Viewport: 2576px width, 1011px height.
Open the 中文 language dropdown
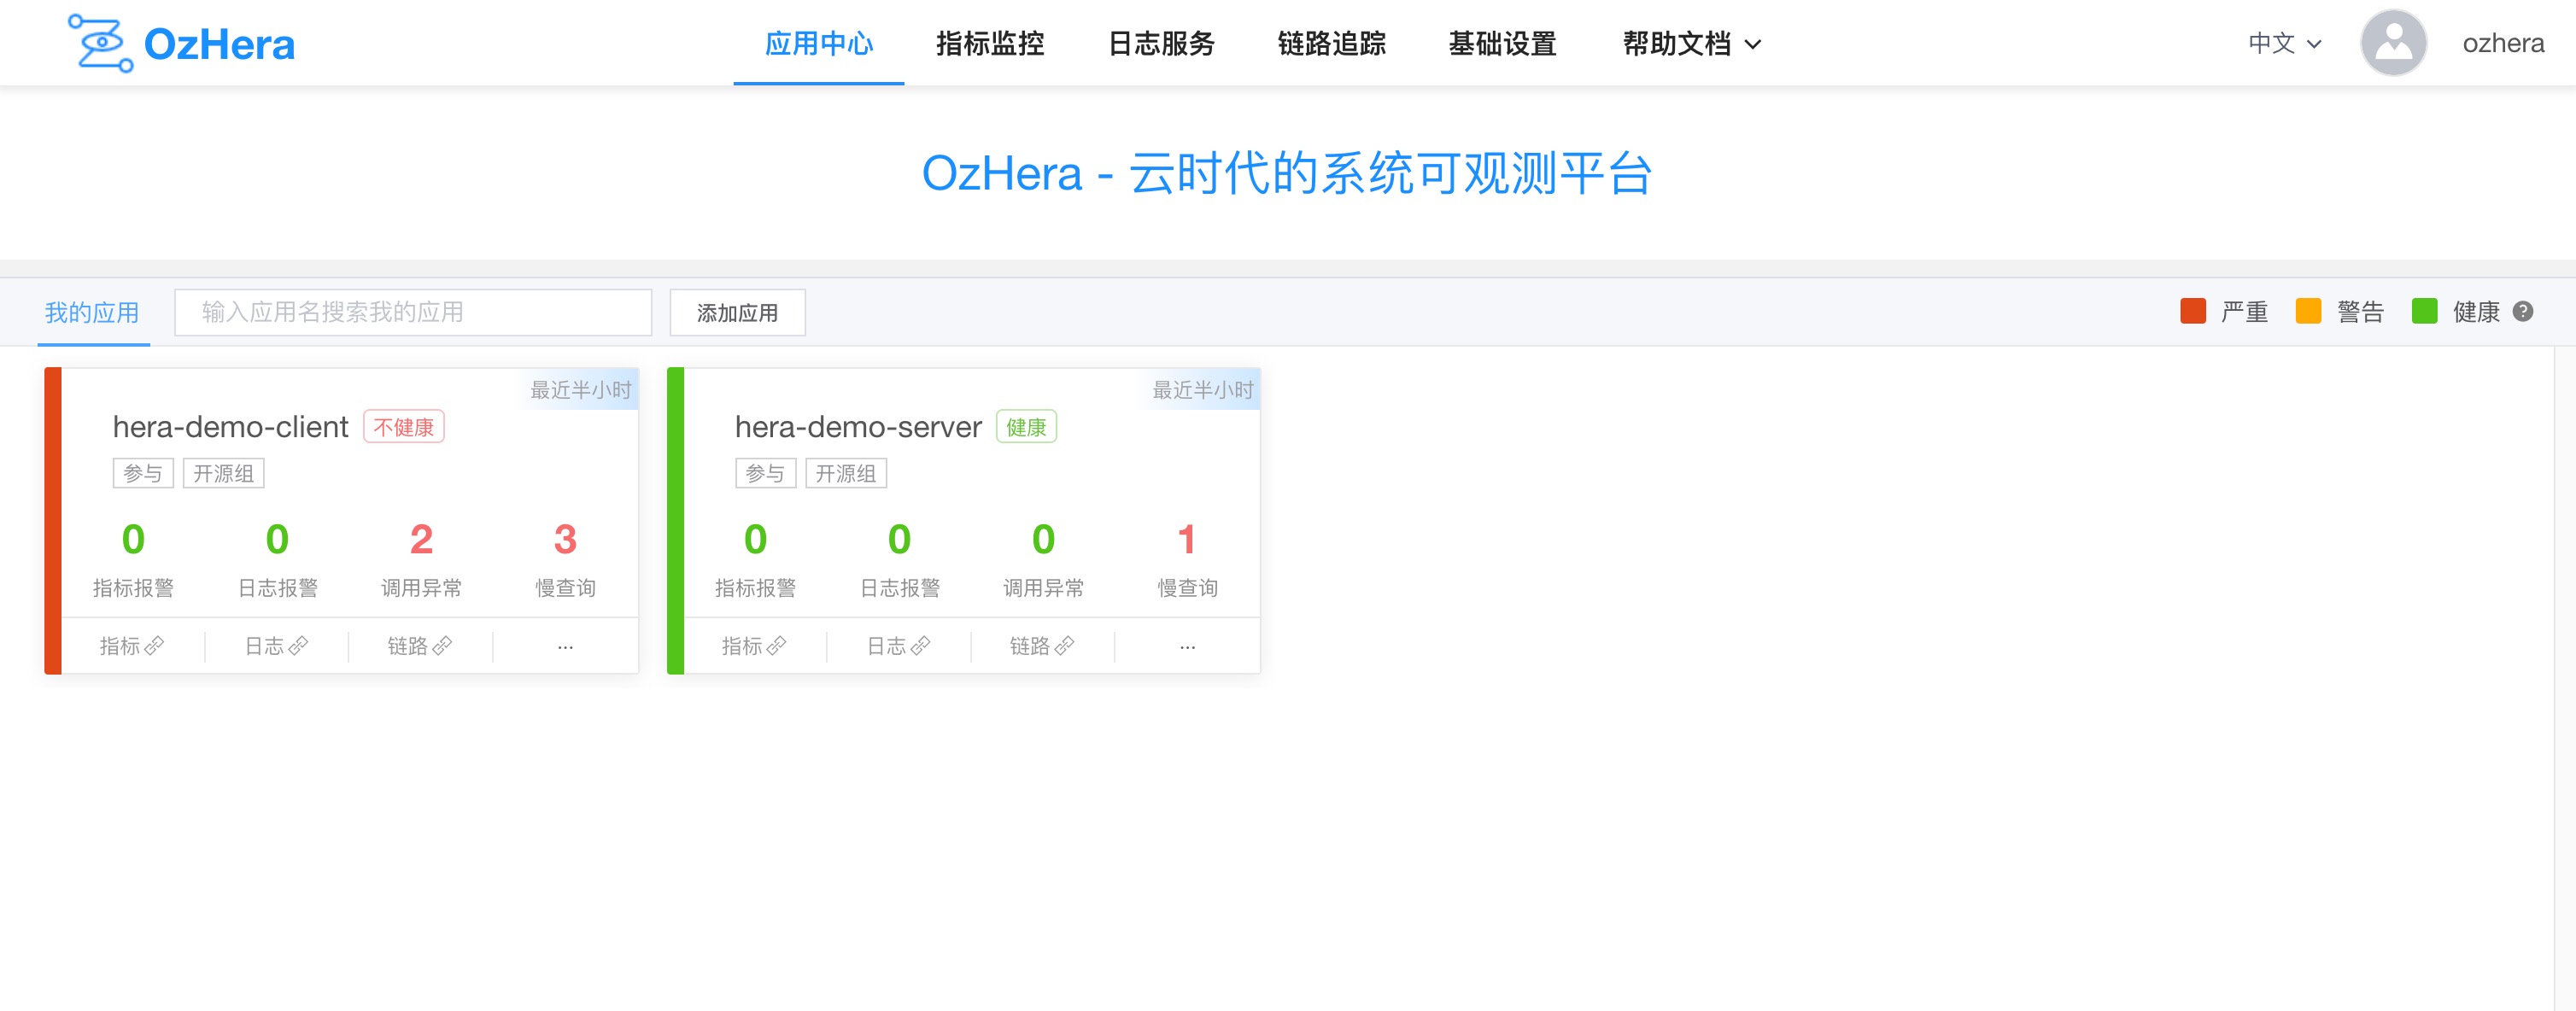(x=2284, y=44)
